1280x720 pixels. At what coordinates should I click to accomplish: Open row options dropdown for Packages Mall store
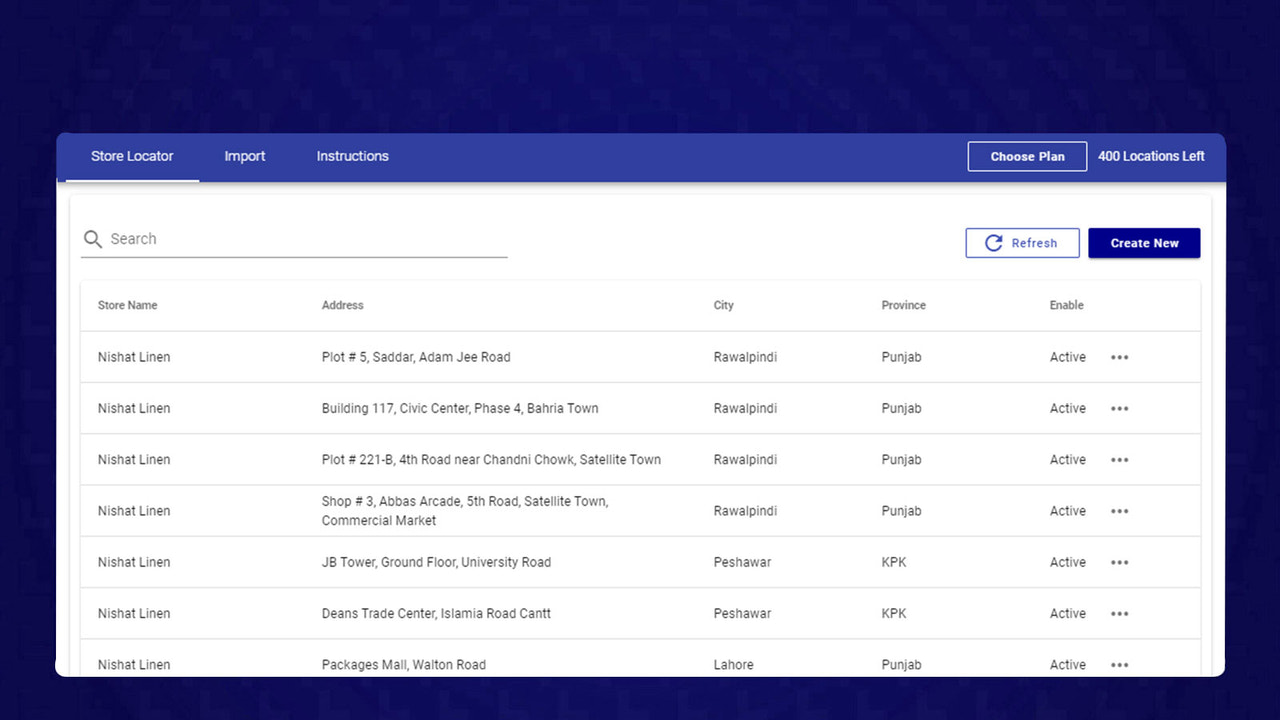pyautogui.click(x=1120, y=664)
